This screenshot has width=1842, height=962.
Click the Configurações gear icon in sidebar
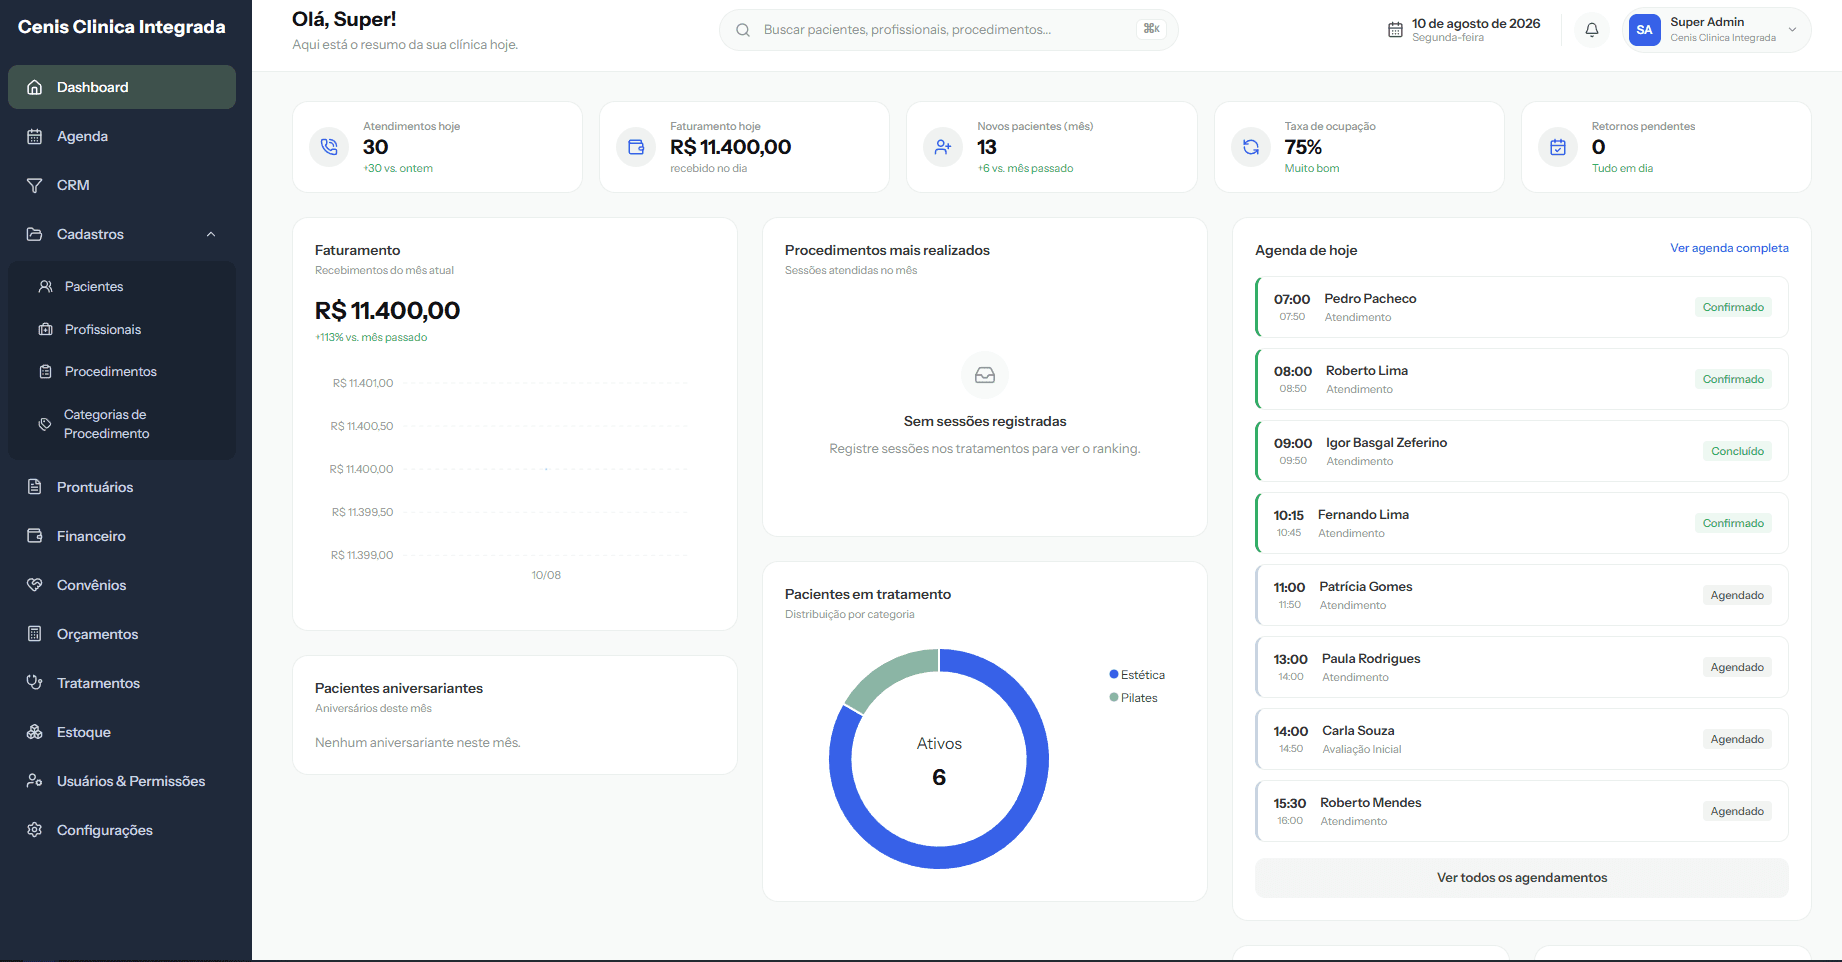(x=35, y=830)
